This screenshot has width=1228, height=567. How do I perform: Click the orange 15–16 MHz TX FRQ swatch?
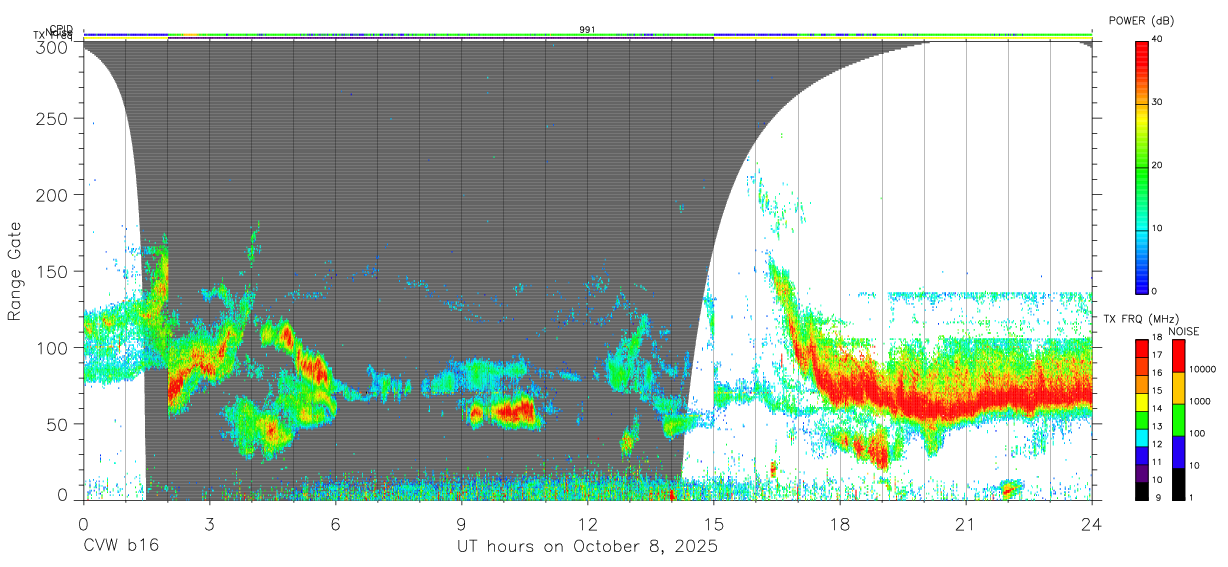(x=1142, y=384)
